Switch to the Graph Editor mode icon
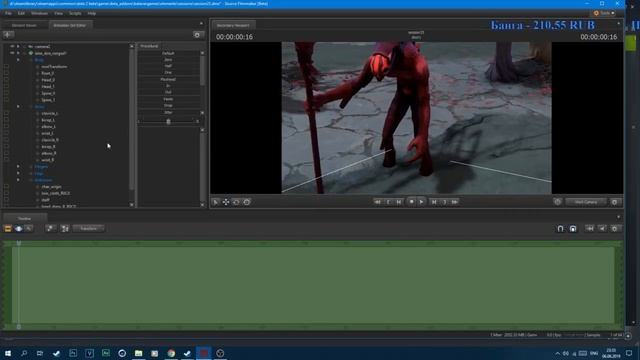640x360 pixels. pos(29,229)
